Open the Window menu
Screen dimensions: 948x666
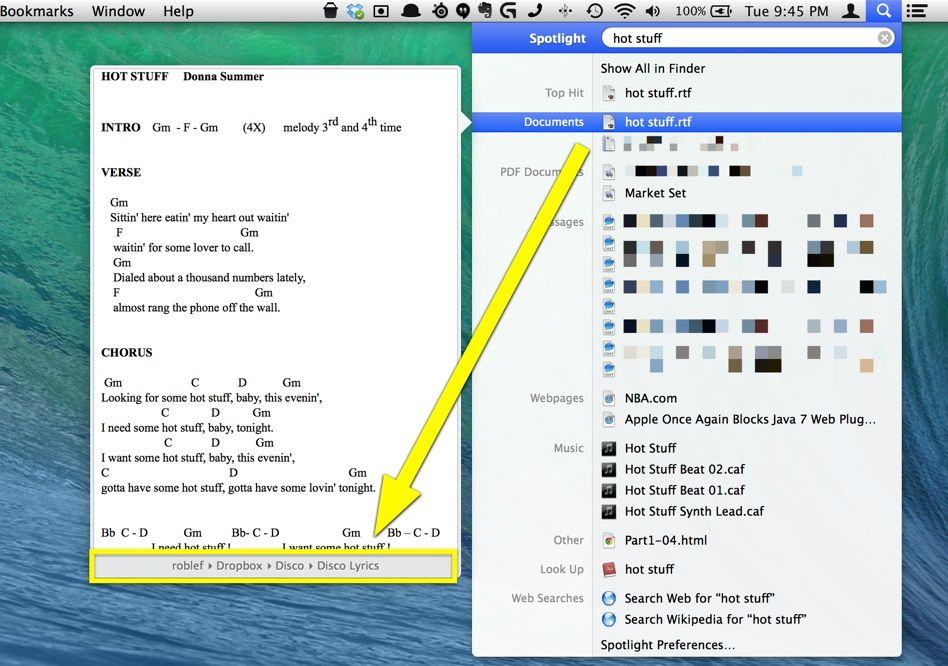[118, 11]
